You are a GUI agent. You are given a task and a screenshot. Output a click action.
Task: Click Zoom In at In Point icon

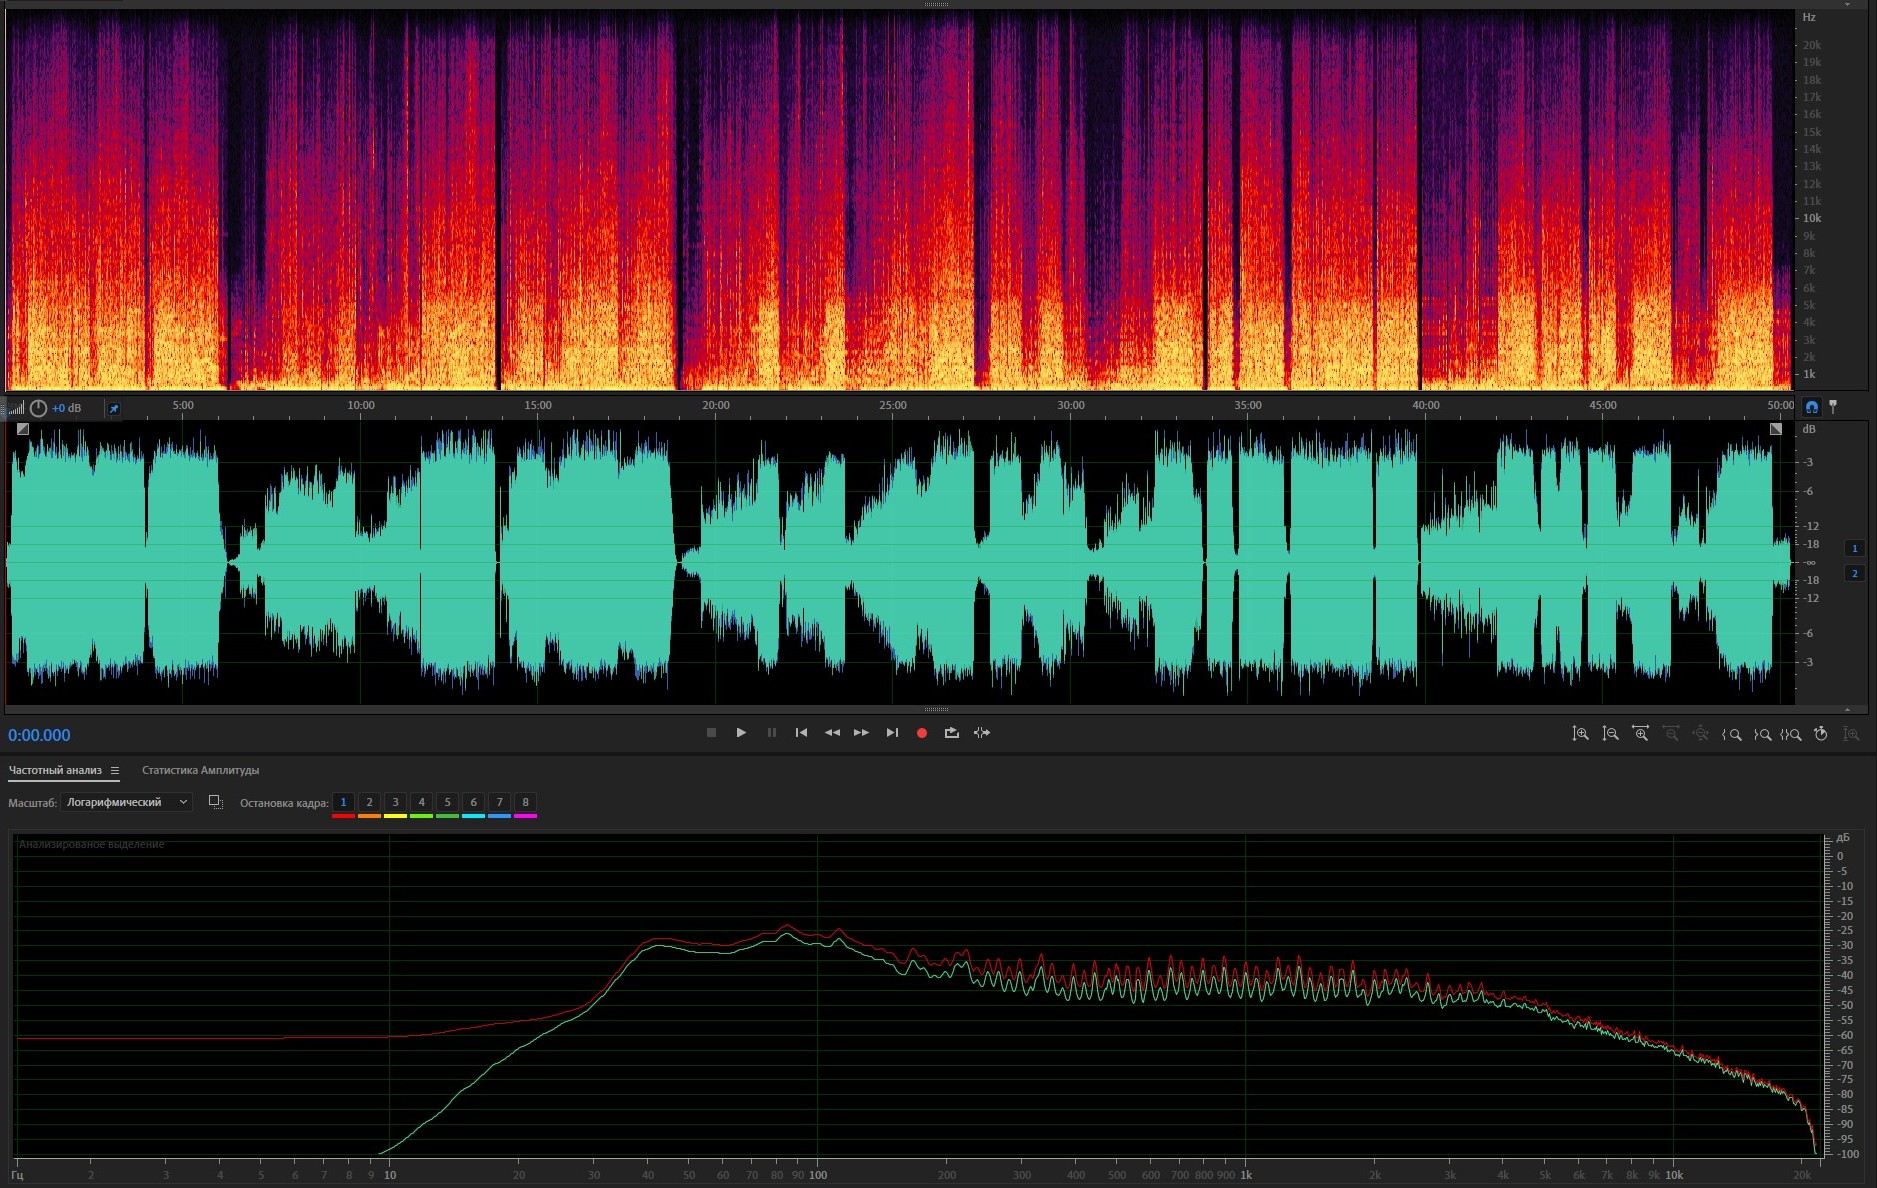click(x=1731, y=734)
